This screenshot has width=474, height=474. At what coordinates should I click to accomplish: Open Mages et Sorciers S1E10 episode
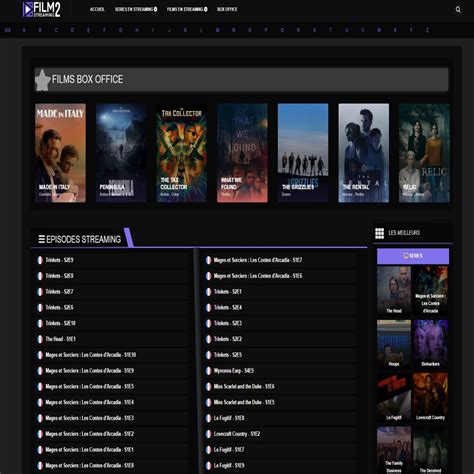pyautogui.click(x=91, y=355)
